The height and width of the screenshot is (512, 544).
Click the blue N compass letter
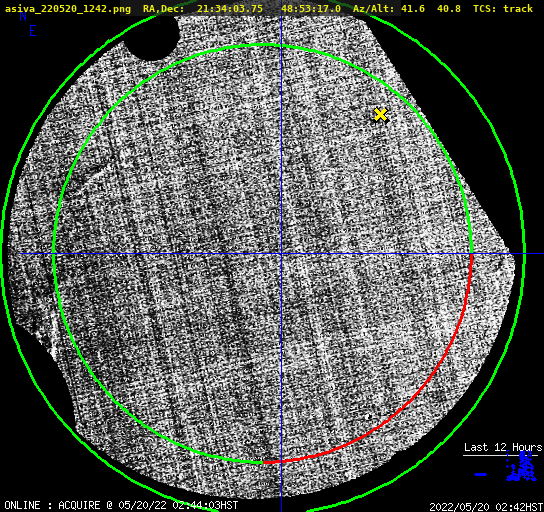23,16
